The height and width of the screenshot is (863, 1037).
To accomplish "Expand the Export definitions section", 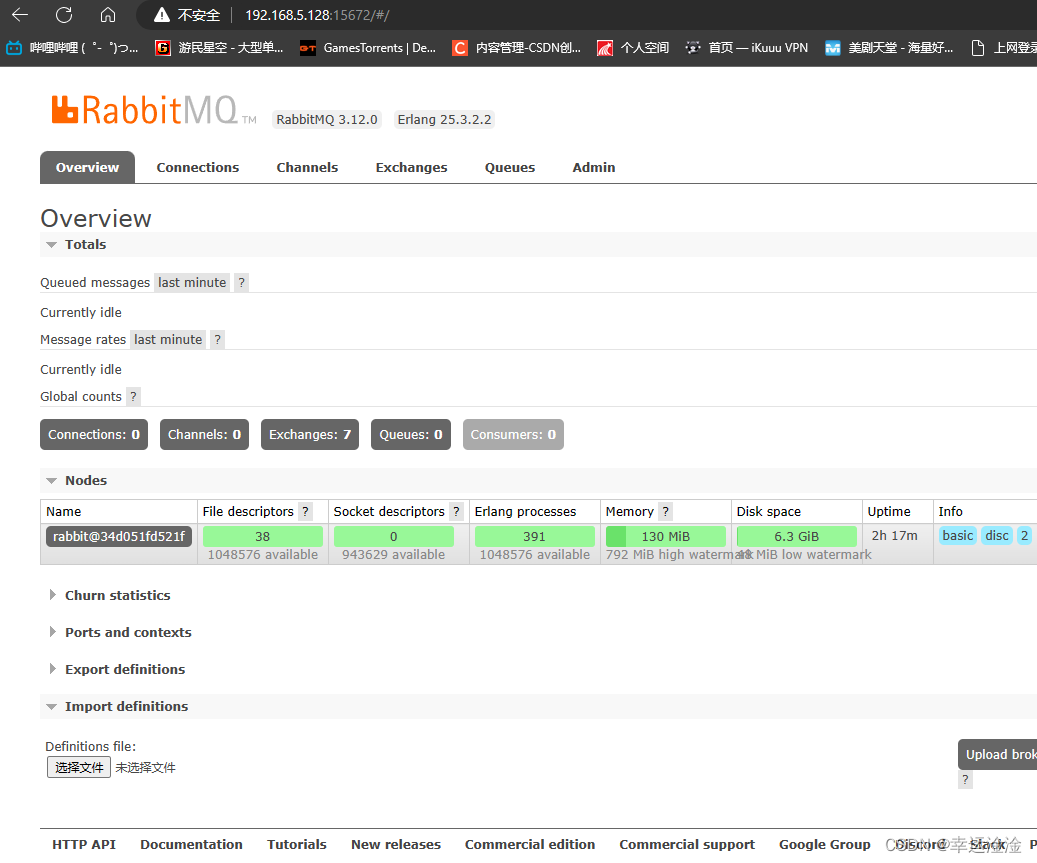I will [124, 670].
